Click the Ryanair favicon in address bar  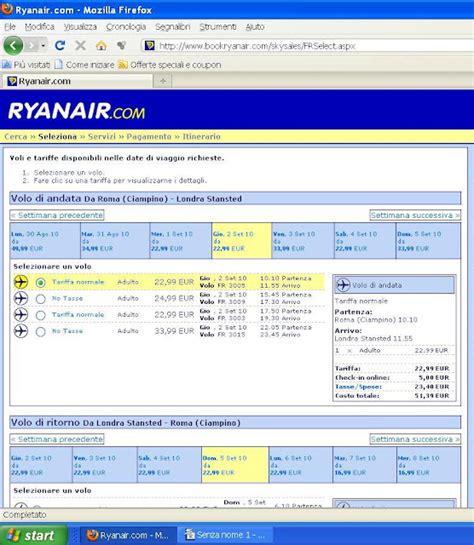tap(149, 46)
